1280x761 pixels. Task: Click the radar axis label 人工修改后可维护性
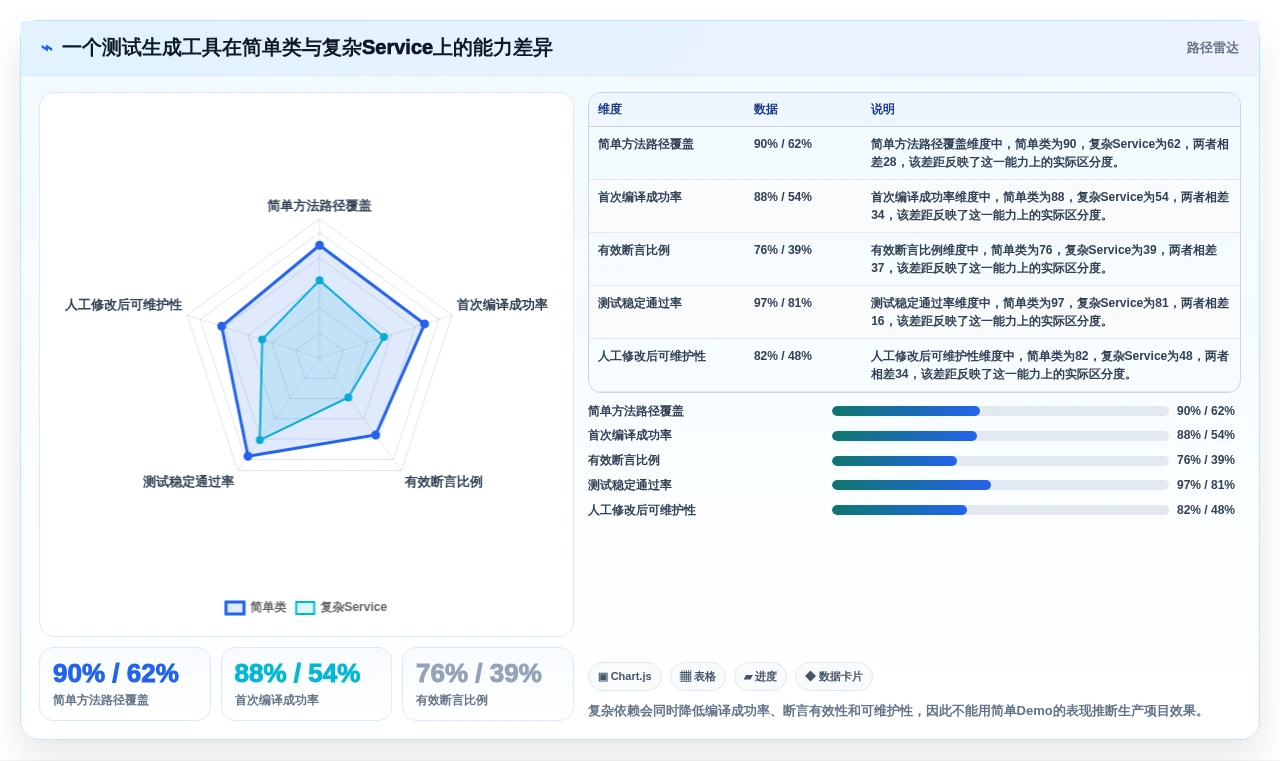tap(124, 305)
